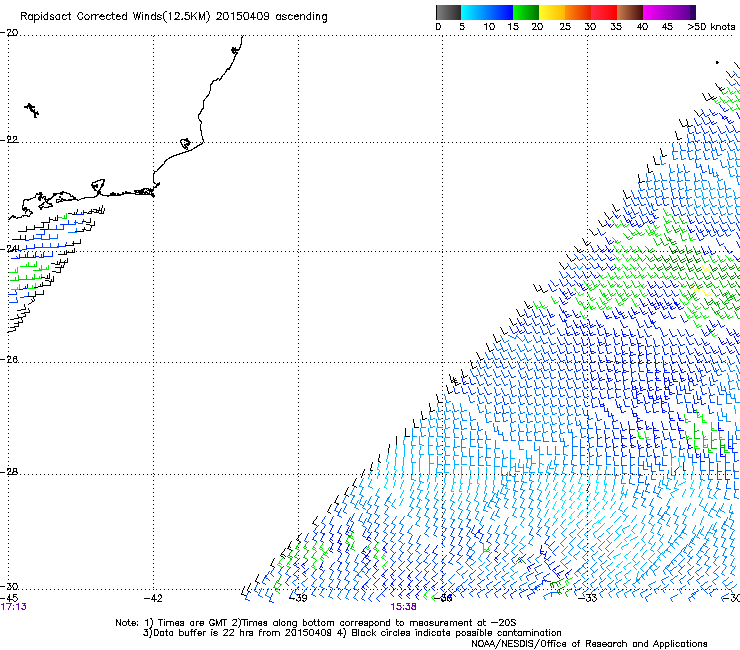Click the NOAA/NESDIS attribution text
Viewport: 740px width, 650px height.
(x=589, y=644)
